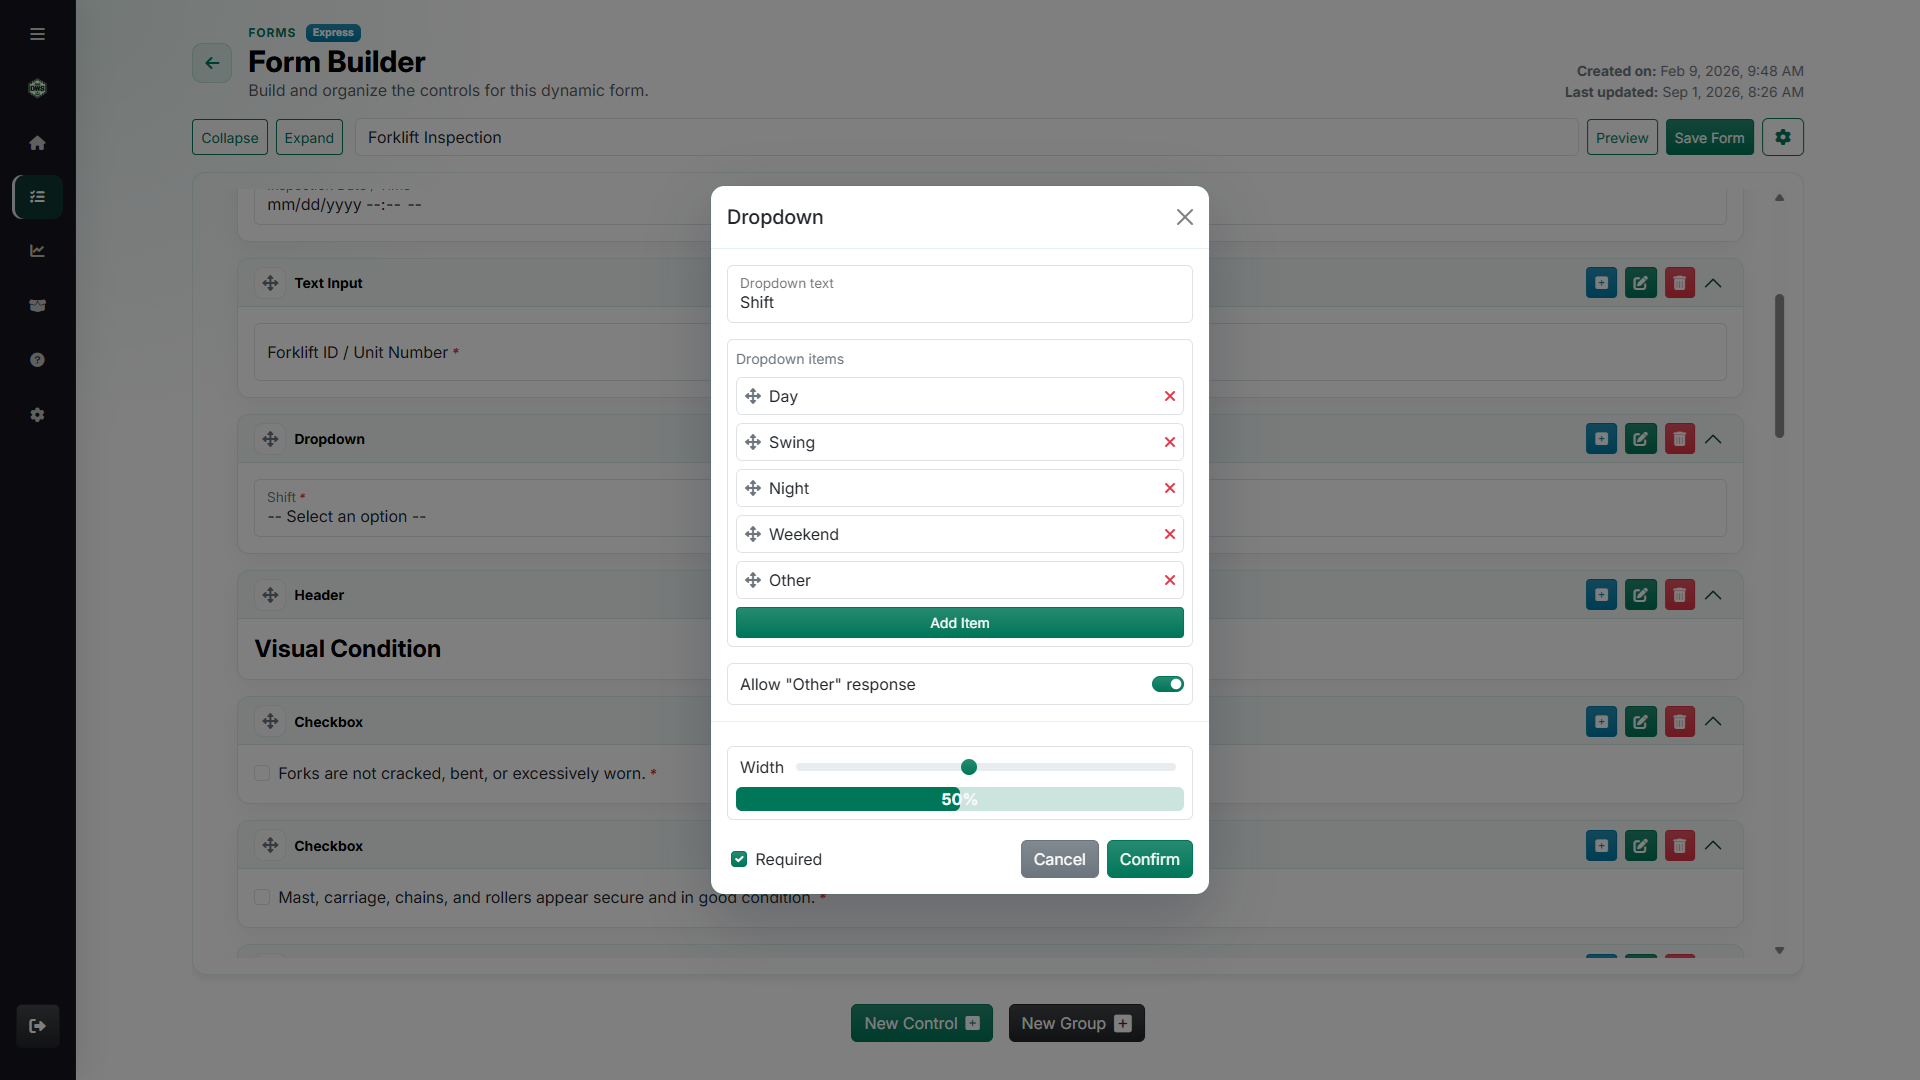This screenshot has width=1920, height=1080.
Task: Remove the Swing dropdown item
Action: pos(1169,442)
